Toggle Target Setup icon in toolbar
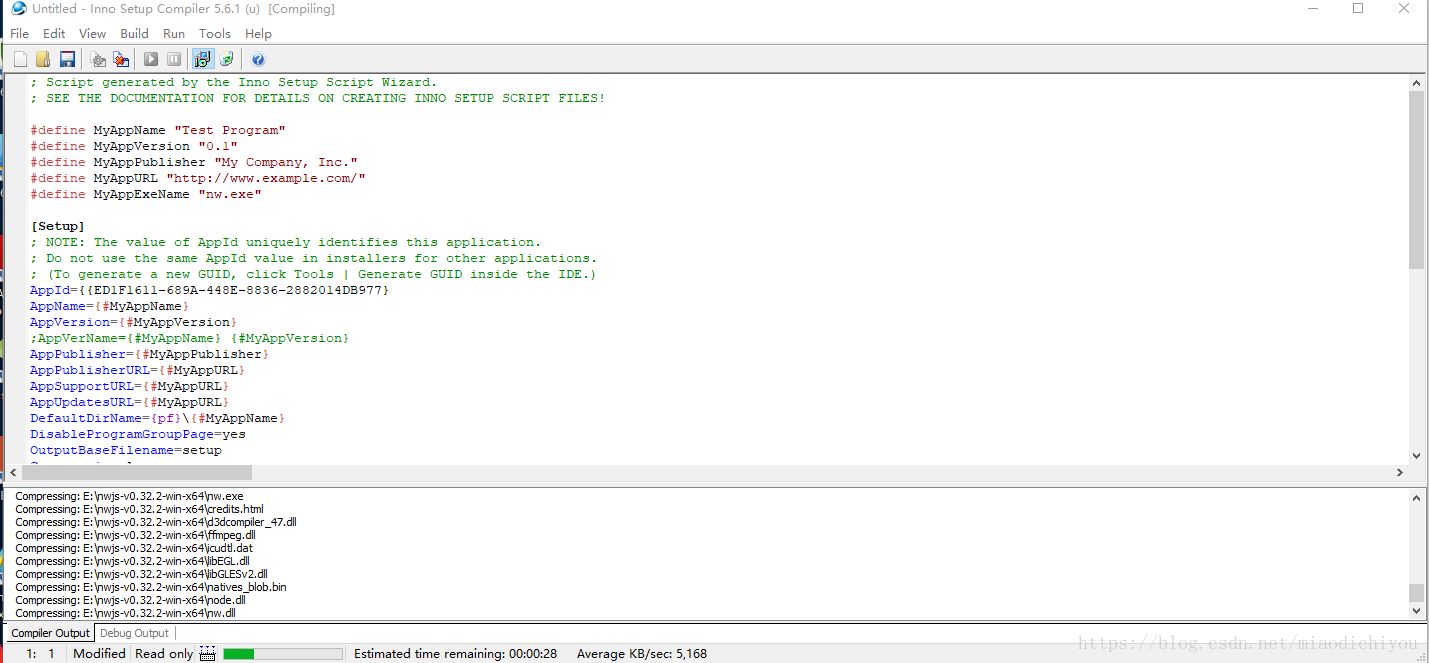The image size is (1429, 663). point(203,59)
